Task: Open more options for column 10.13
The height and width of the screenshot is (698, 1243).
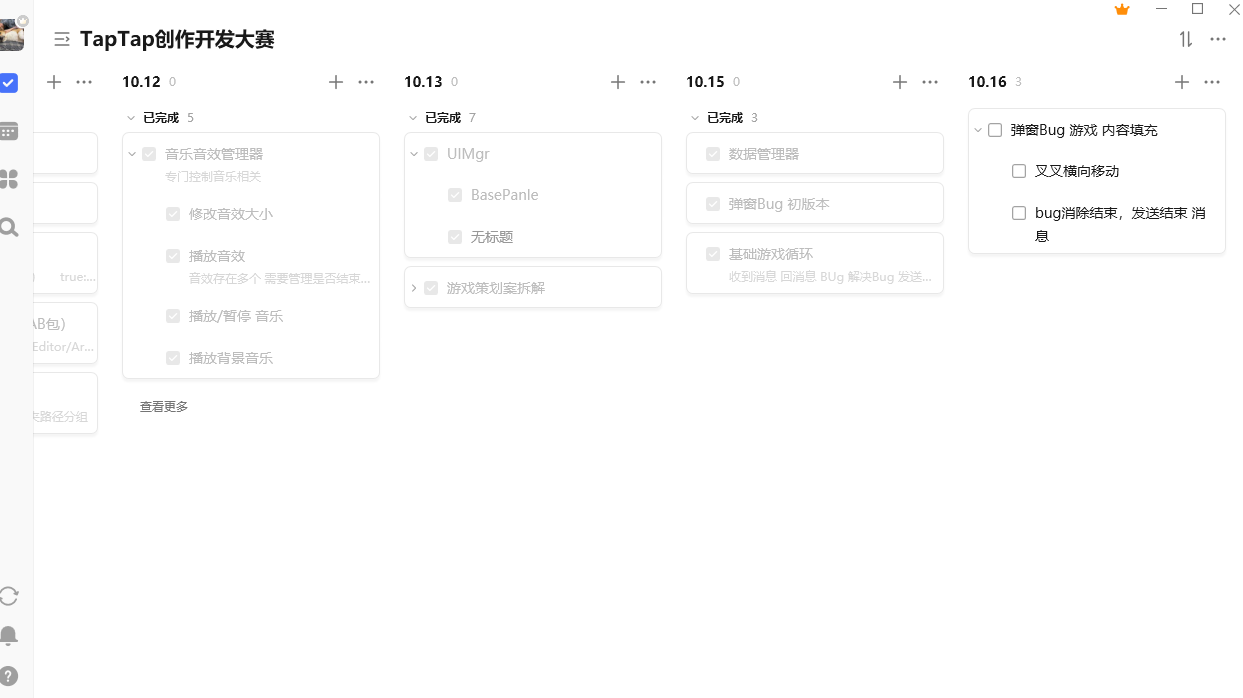Action: click(648, 82)
